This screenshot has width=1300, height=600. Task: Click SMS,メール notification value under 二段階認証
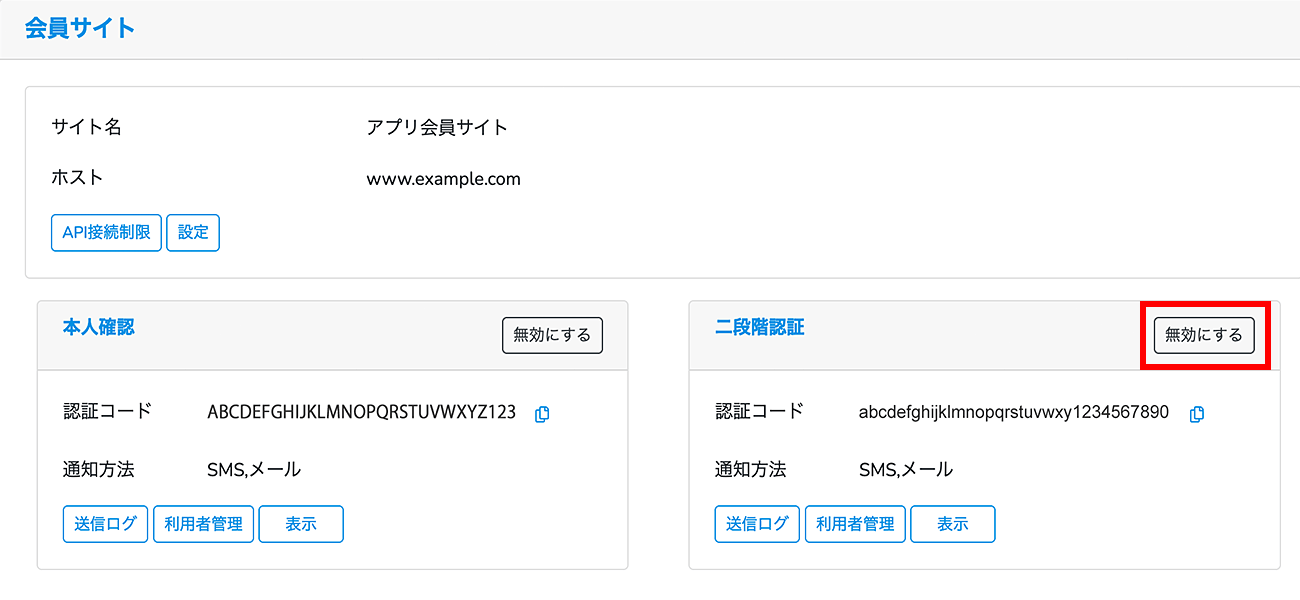[905, 469]
